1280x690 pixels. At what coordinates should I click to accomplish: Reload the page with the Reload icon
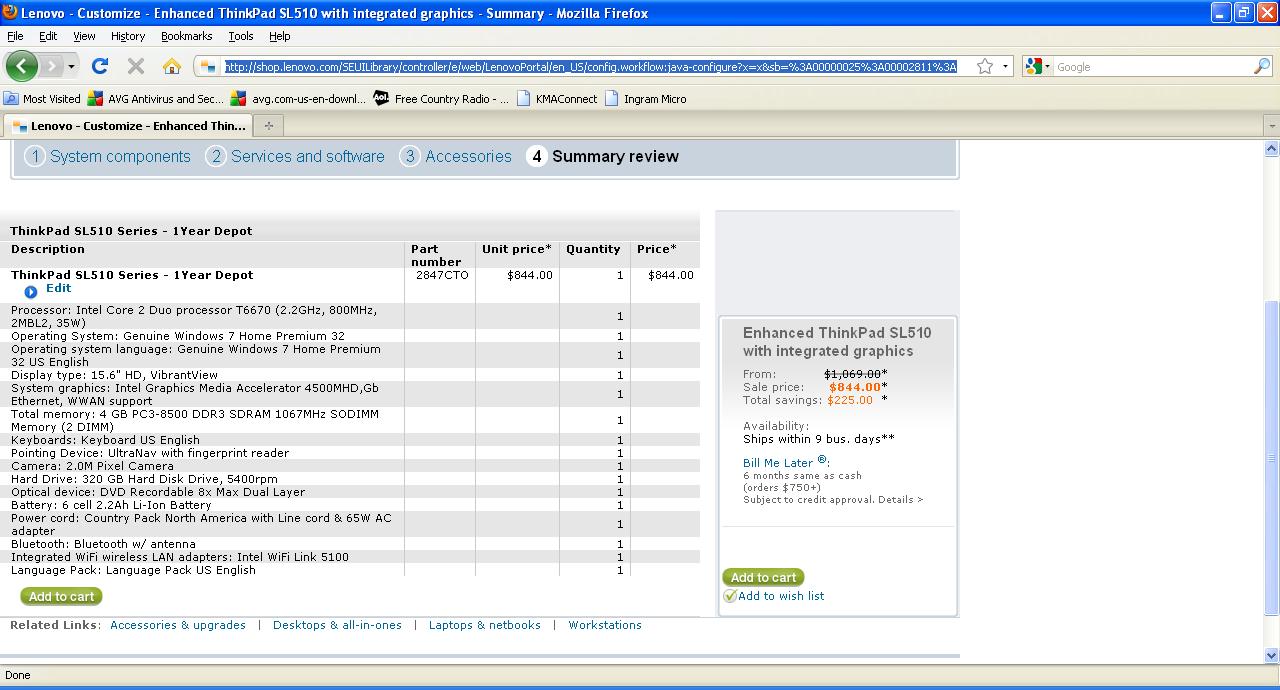(100, 66)
